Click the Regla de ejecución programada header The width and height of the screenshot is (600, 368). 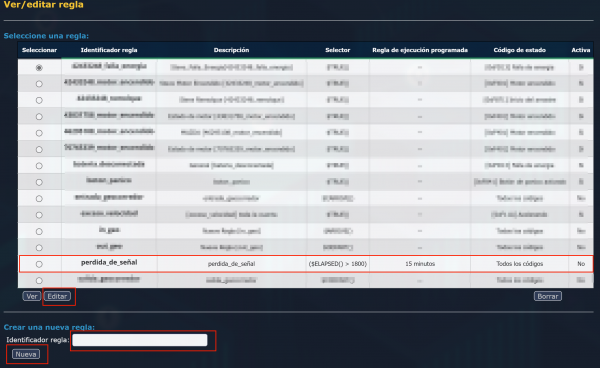point(420,50)
